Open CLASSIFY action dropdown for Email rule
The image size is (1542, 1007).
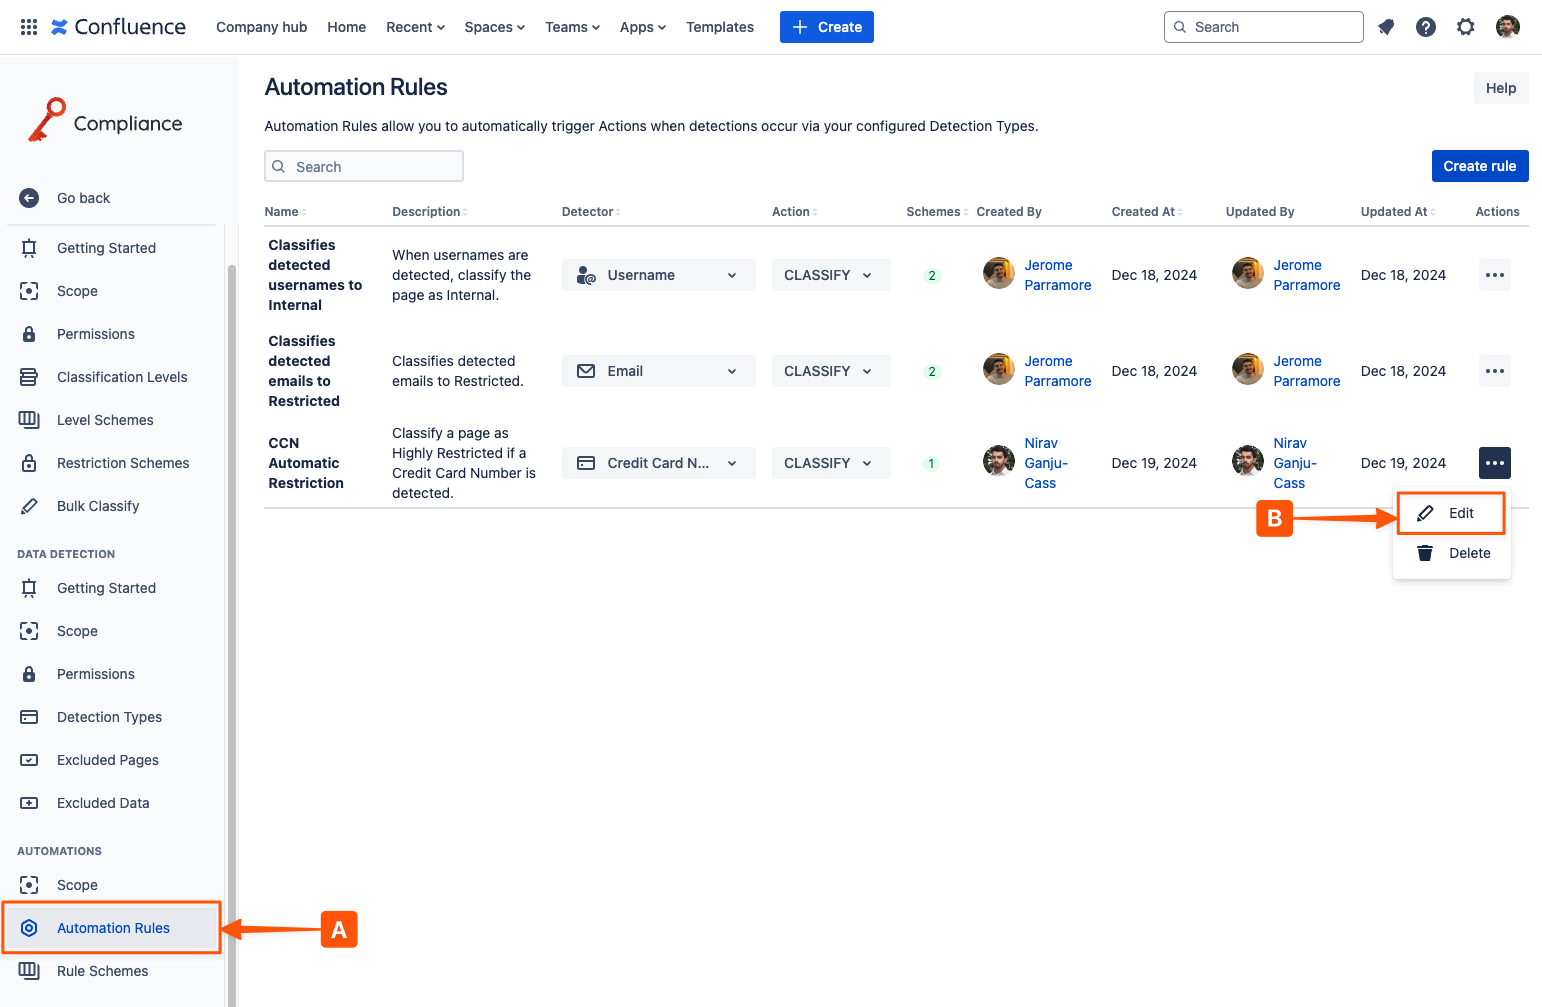click(830, 371)
